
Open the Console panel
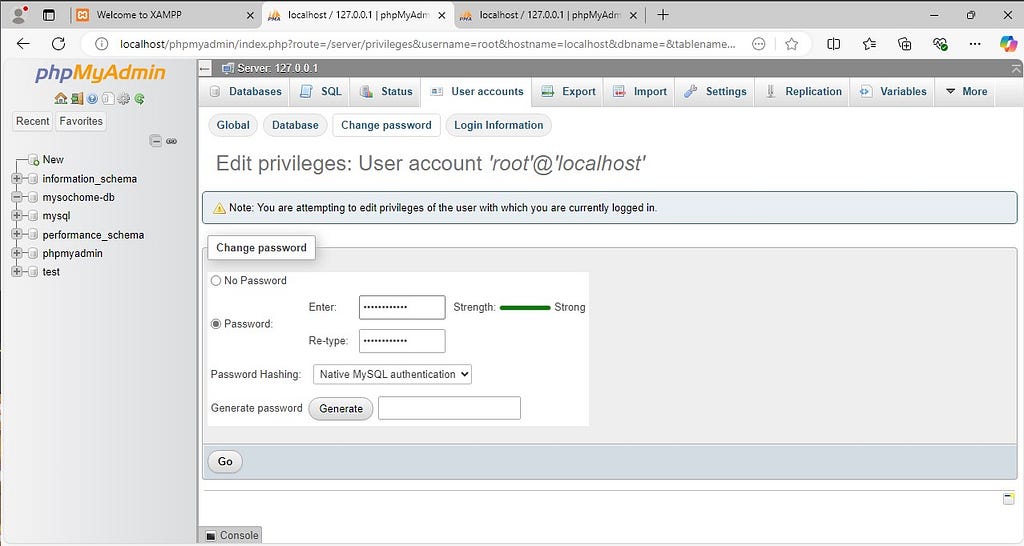[x=232, y=536]
